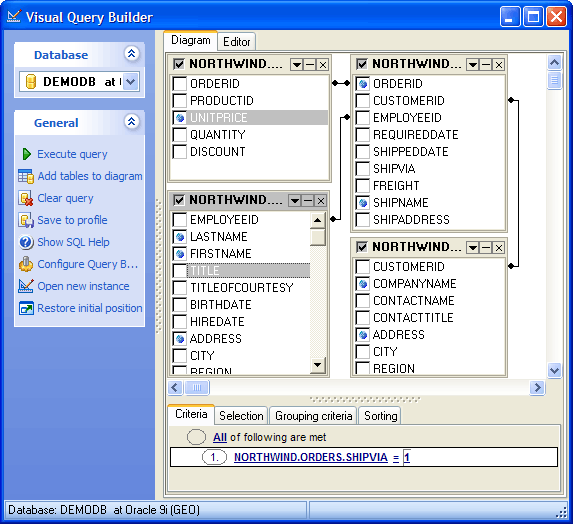Screen dimensions: 573x524
Task: Minimize the employees table with LASTNAME
Action: (308, 201)
